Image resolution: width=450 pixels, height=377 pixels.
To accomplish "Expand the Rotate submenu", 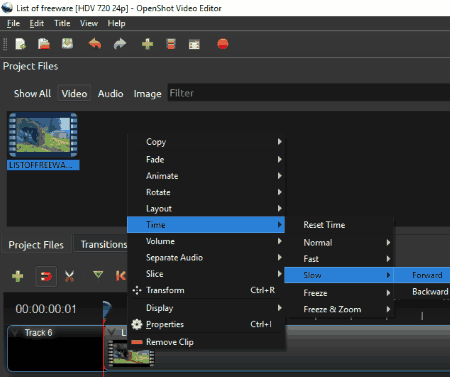I will tap(206, 192).
